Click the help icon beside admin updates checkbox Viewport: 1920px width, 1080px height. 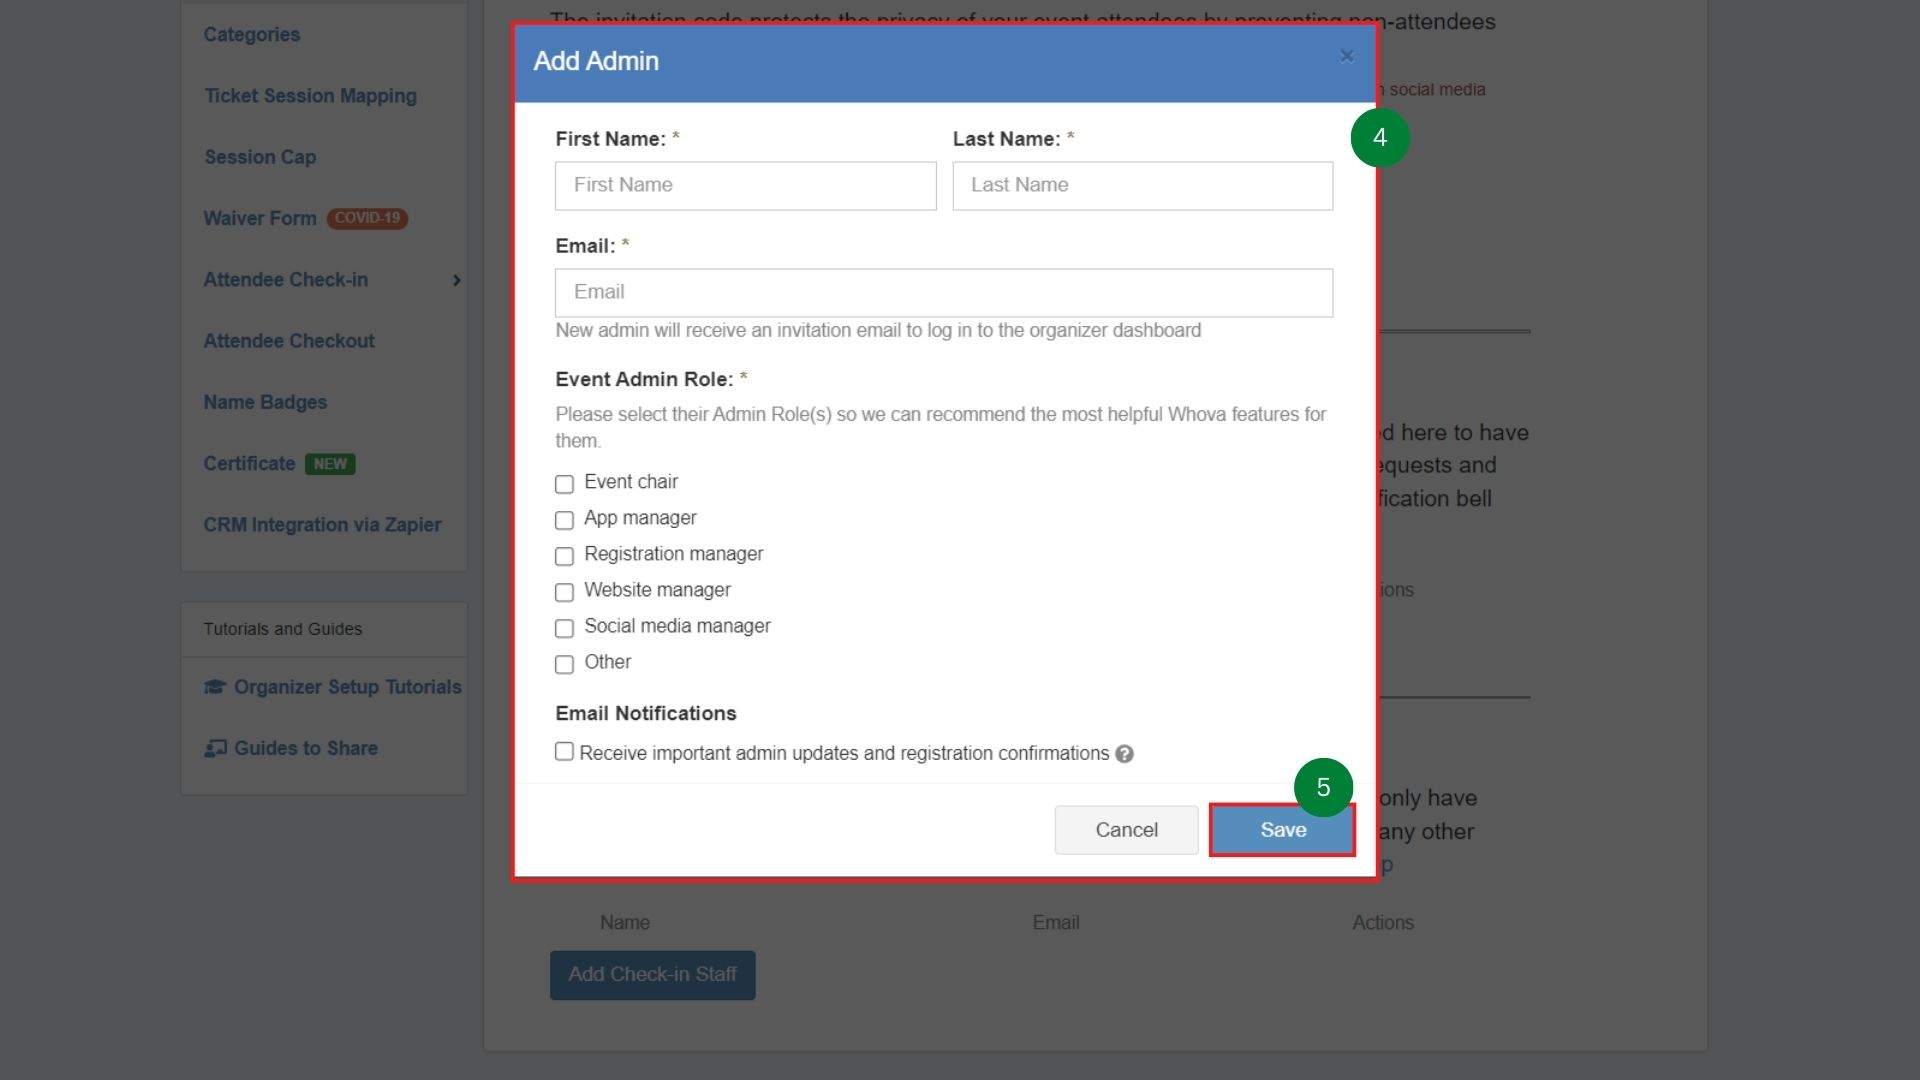[1125, 754]
